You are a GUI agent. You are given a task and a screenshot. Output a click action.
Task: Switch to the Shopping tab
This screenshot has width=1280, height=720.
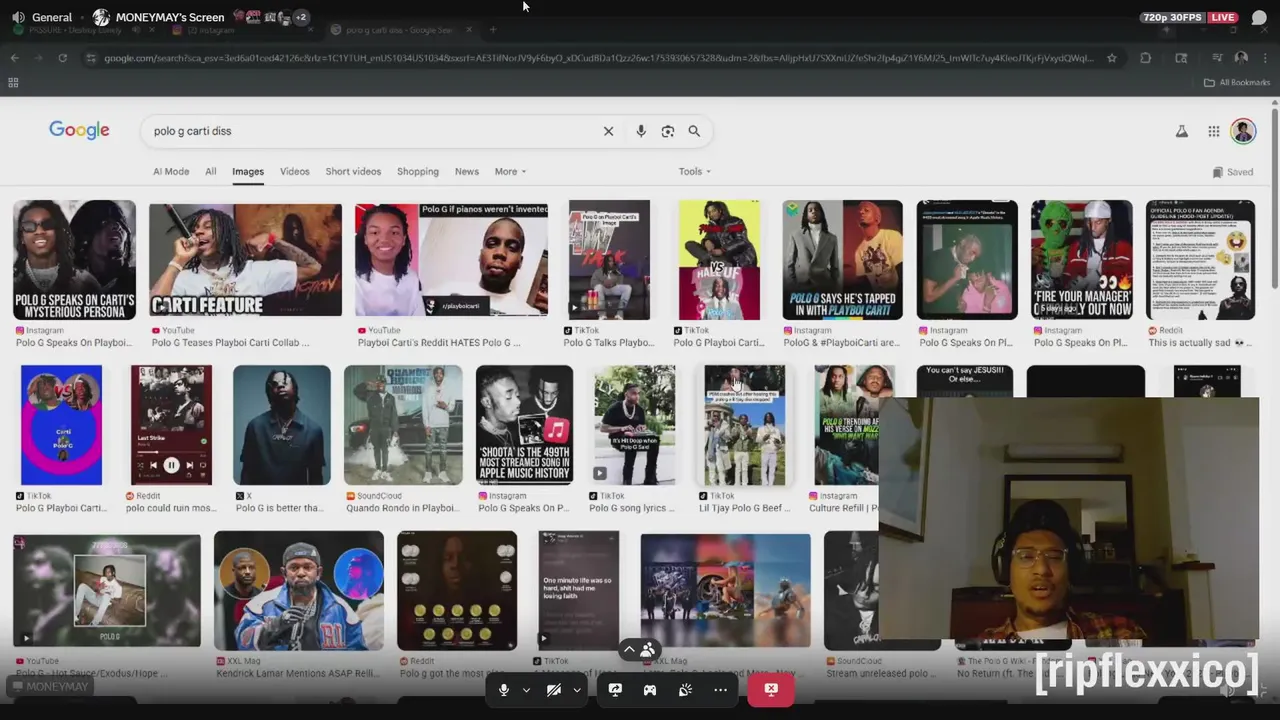(418, 171)
